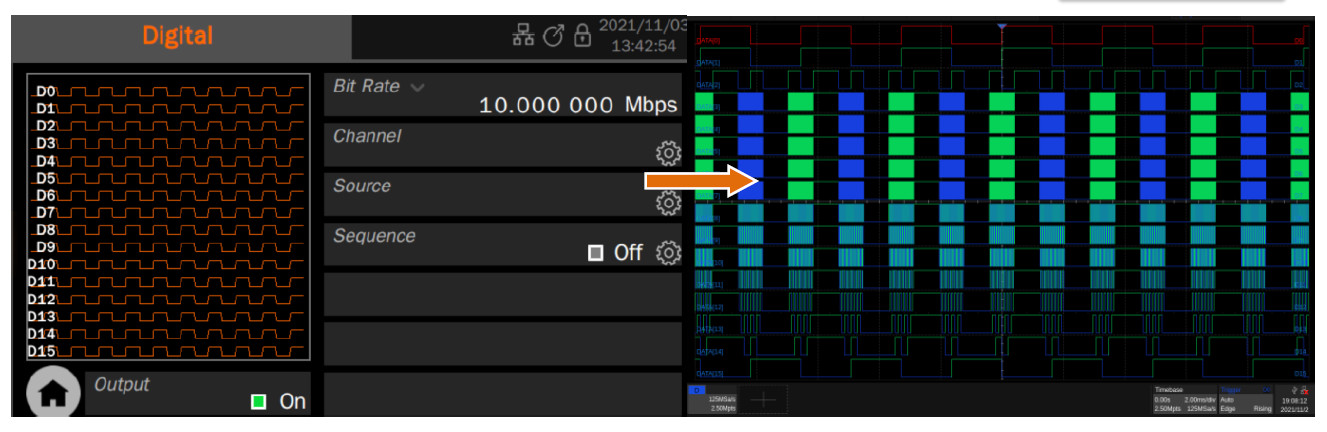The height and width of the screenshot is (432, 1327).
Task: Edit the 10.000 000 Mbps bit rate value
Action: click(x=577, y=105)
